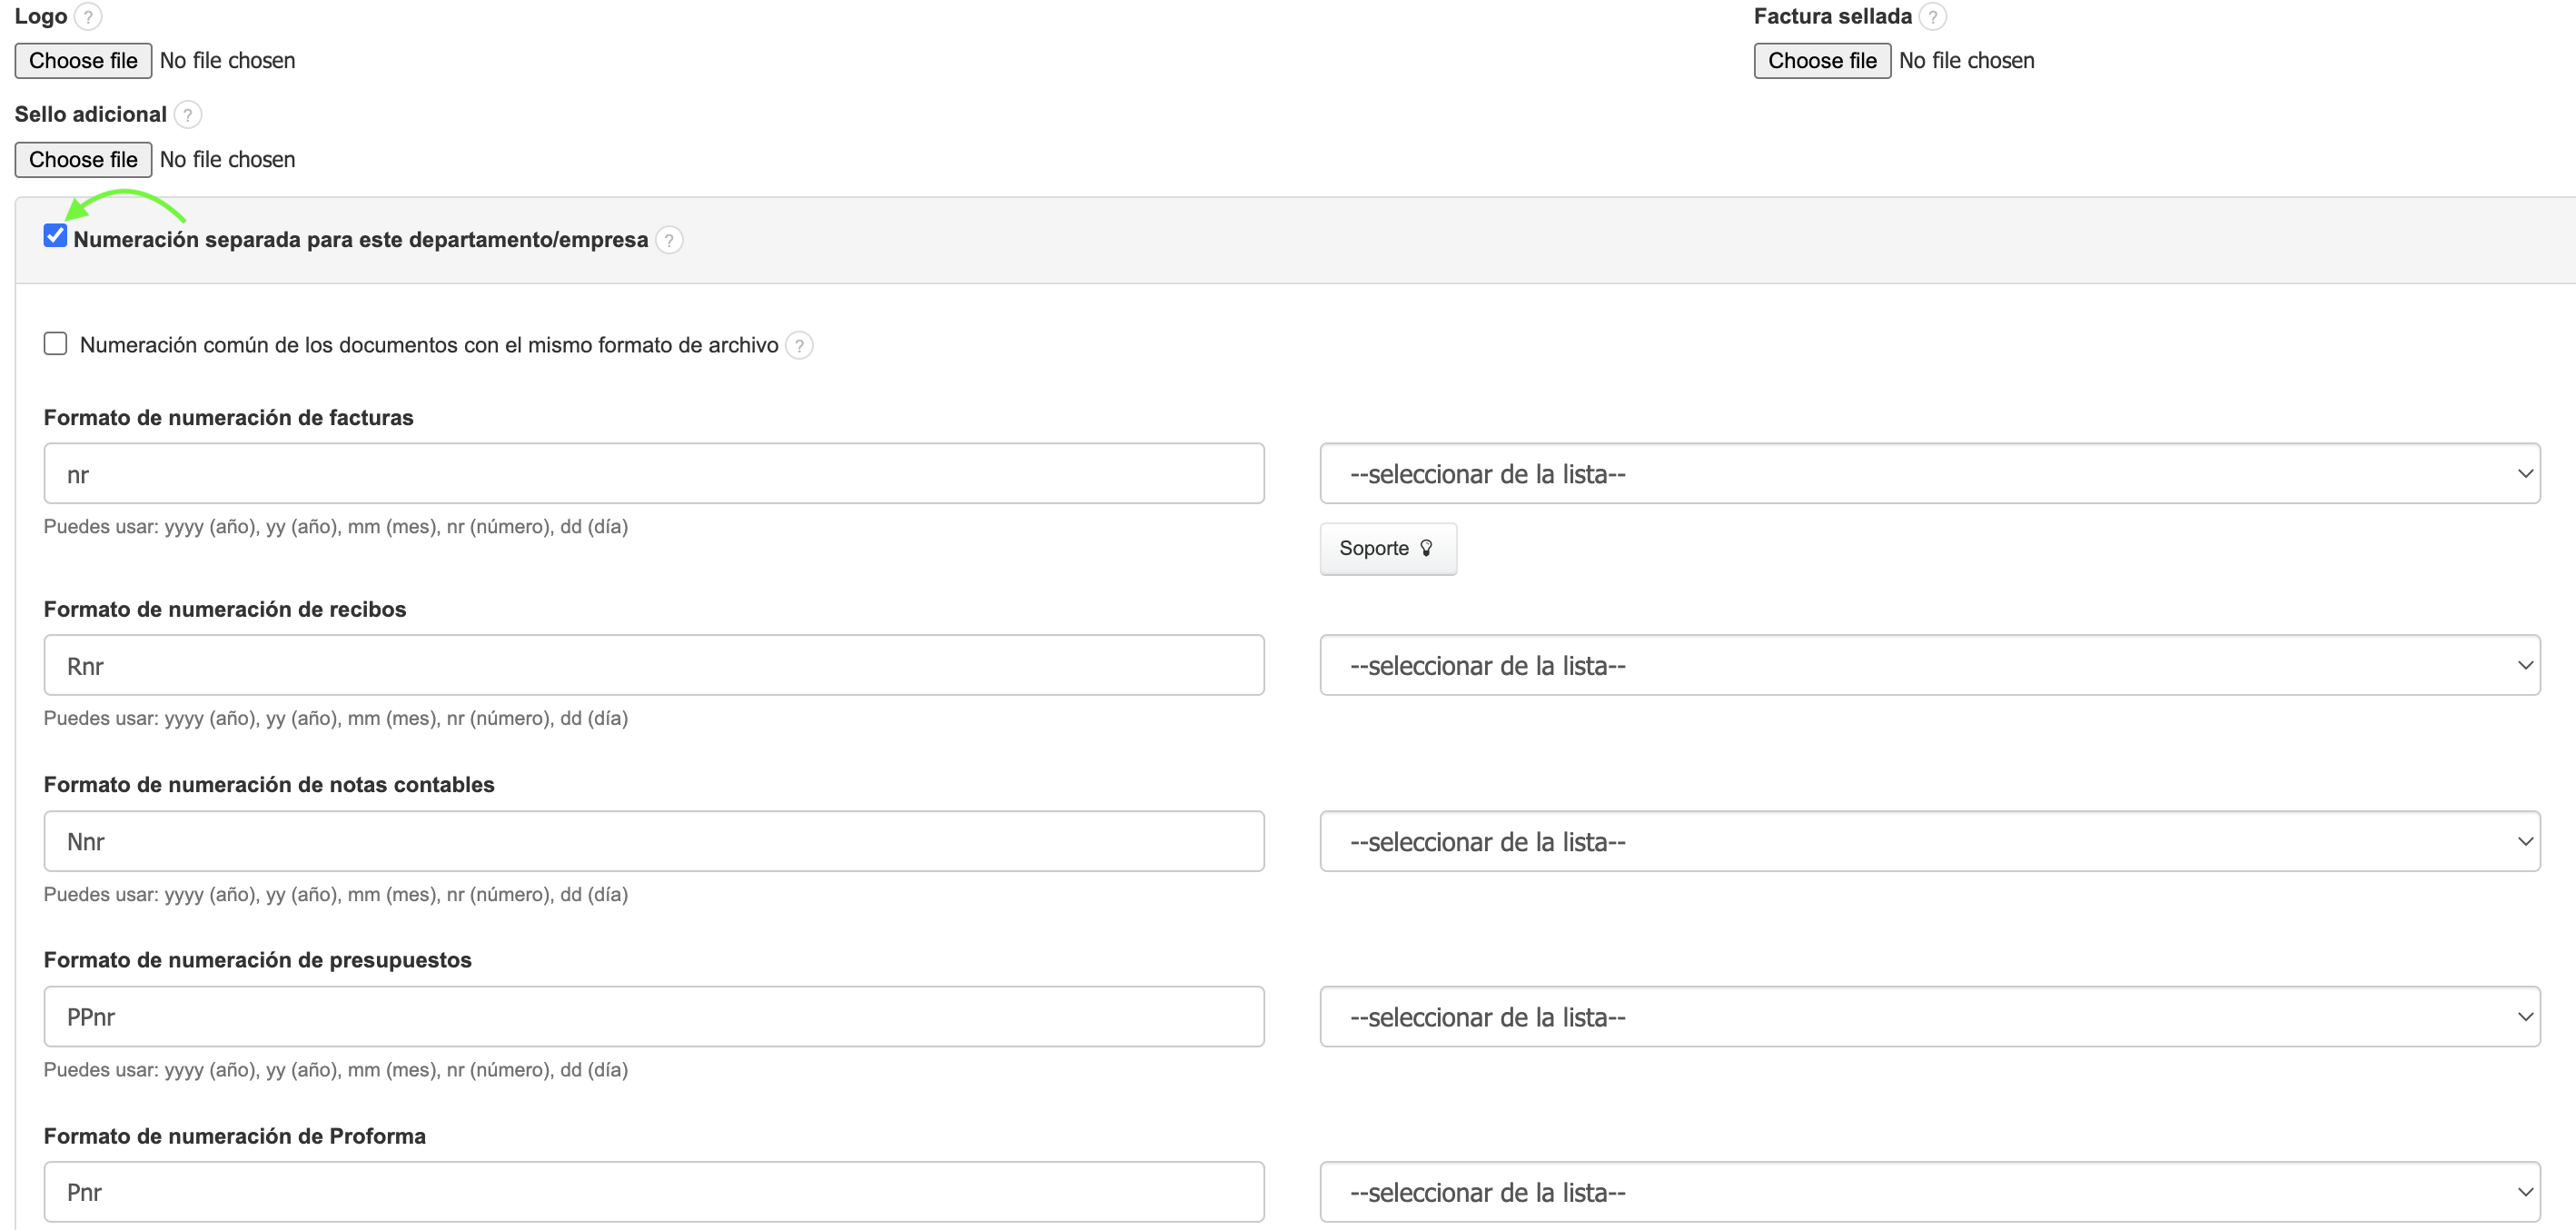Click the presupuestos field containing PPnr
2576x1230 pixels.
click(x=653, y=1017)
